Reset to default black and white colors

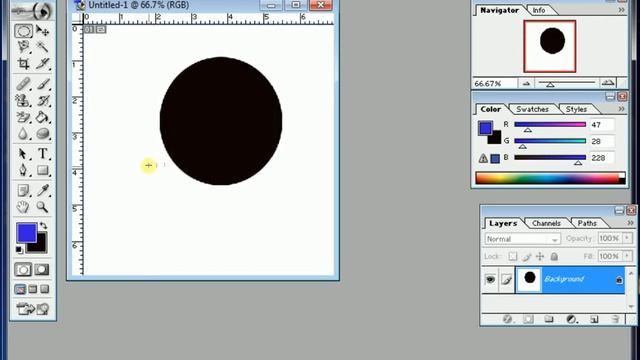click(x=19, y=249)
